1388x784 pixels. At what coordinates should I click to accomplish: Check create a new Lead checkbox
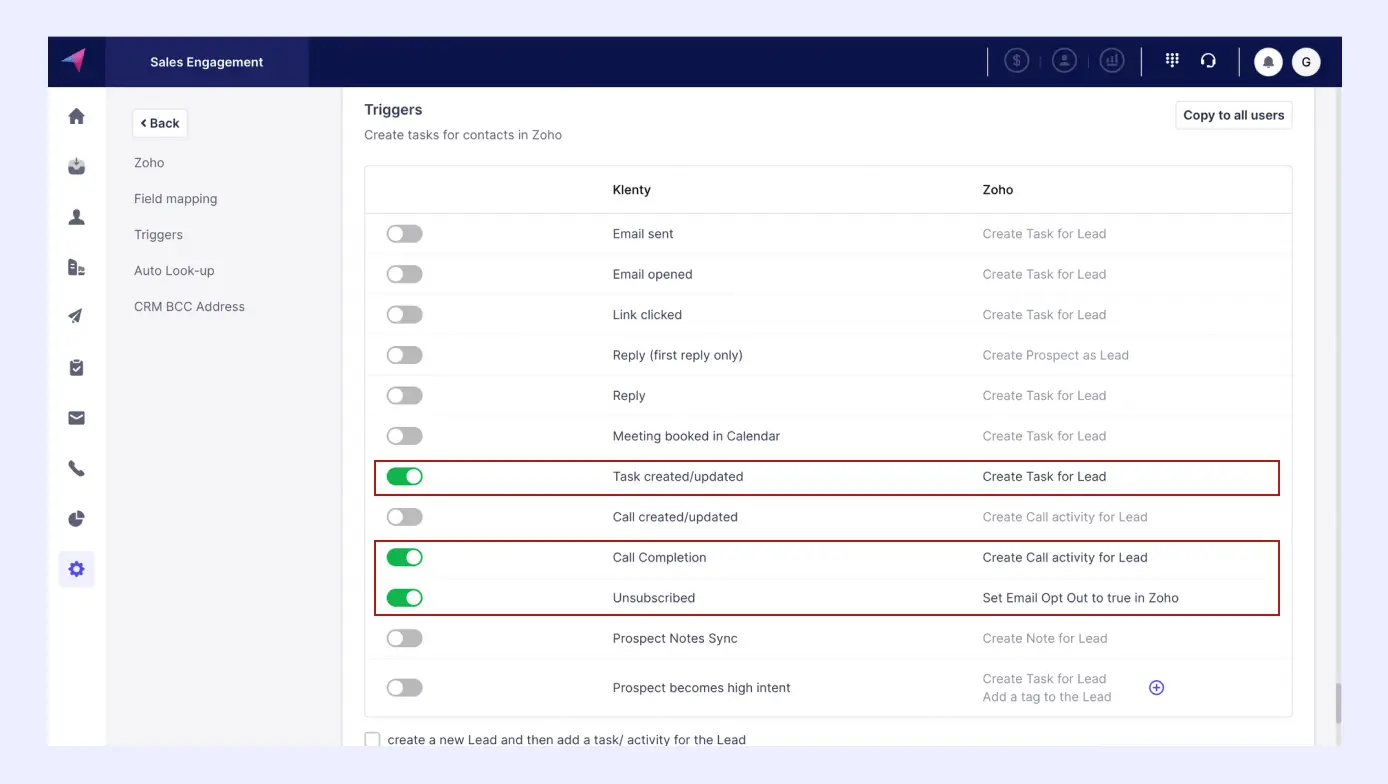[373, 740]
